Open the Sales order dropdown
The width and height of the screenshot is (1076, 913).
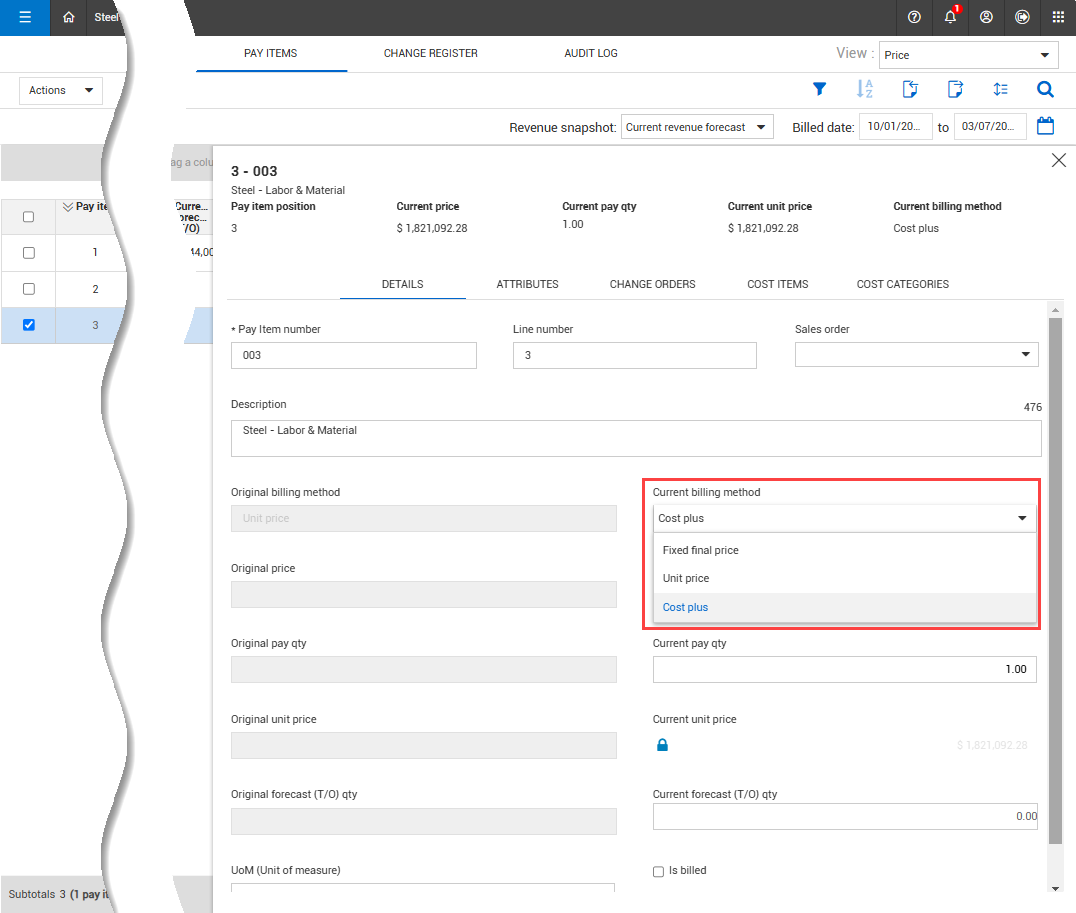click(x=916, y=355)
